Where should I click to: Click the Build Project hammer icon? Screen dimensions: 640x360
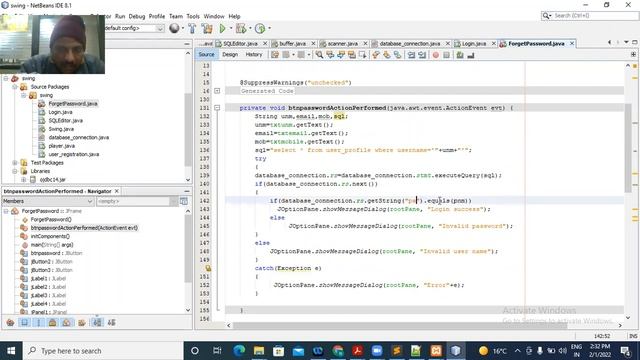(192, 28)
